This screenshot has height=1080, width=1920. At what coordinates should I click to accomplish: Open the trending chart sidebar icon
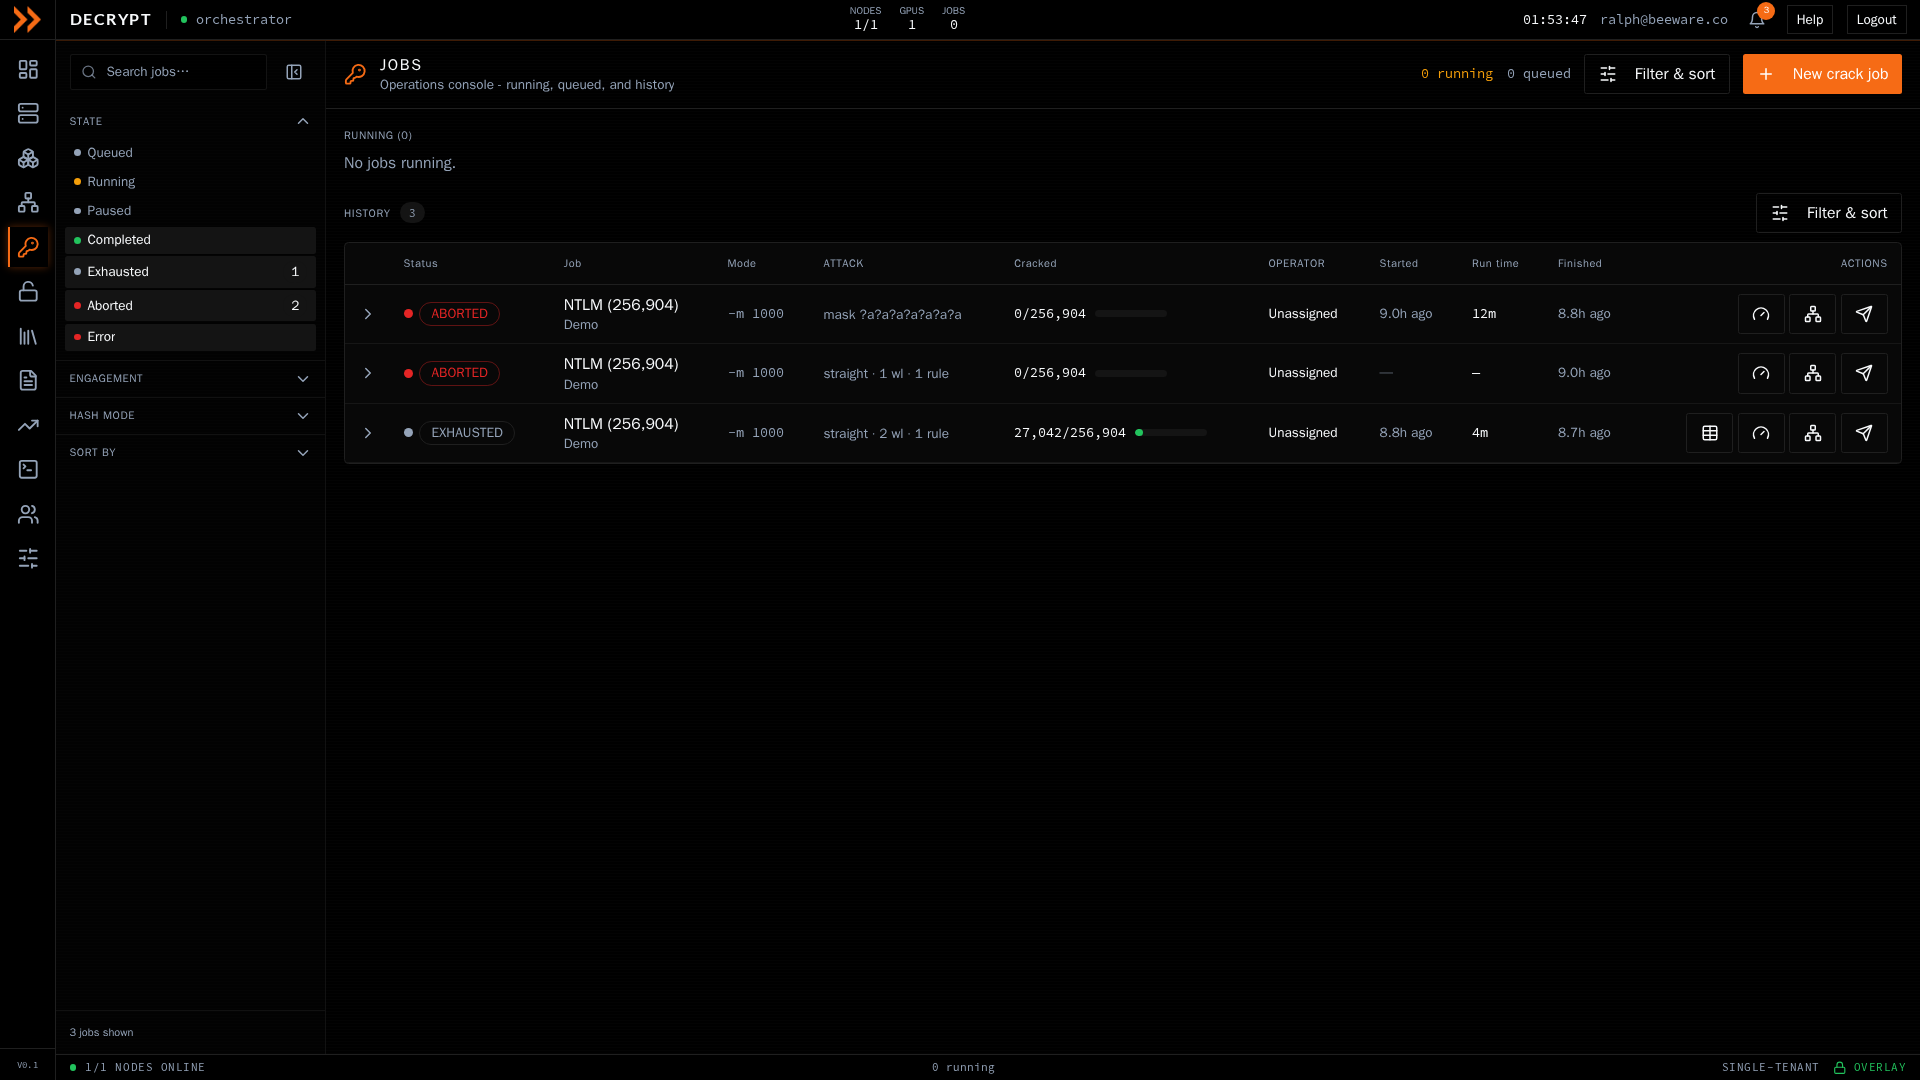28,425
